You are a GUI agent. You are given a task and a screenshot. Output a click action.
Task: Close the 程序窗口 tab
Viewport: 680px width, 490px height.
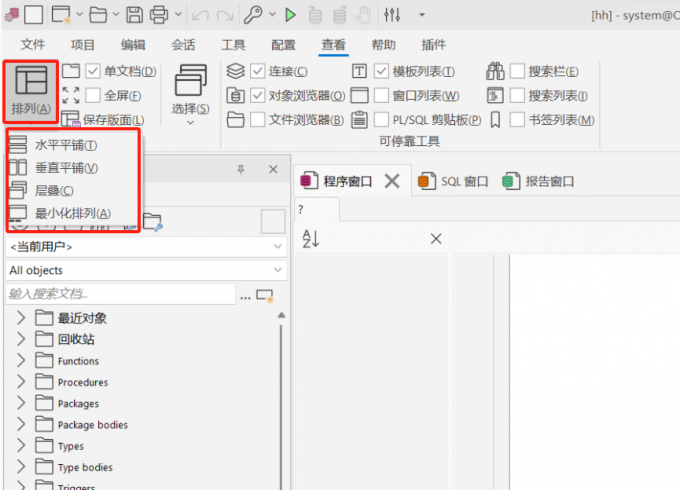[x=392, y=181]
